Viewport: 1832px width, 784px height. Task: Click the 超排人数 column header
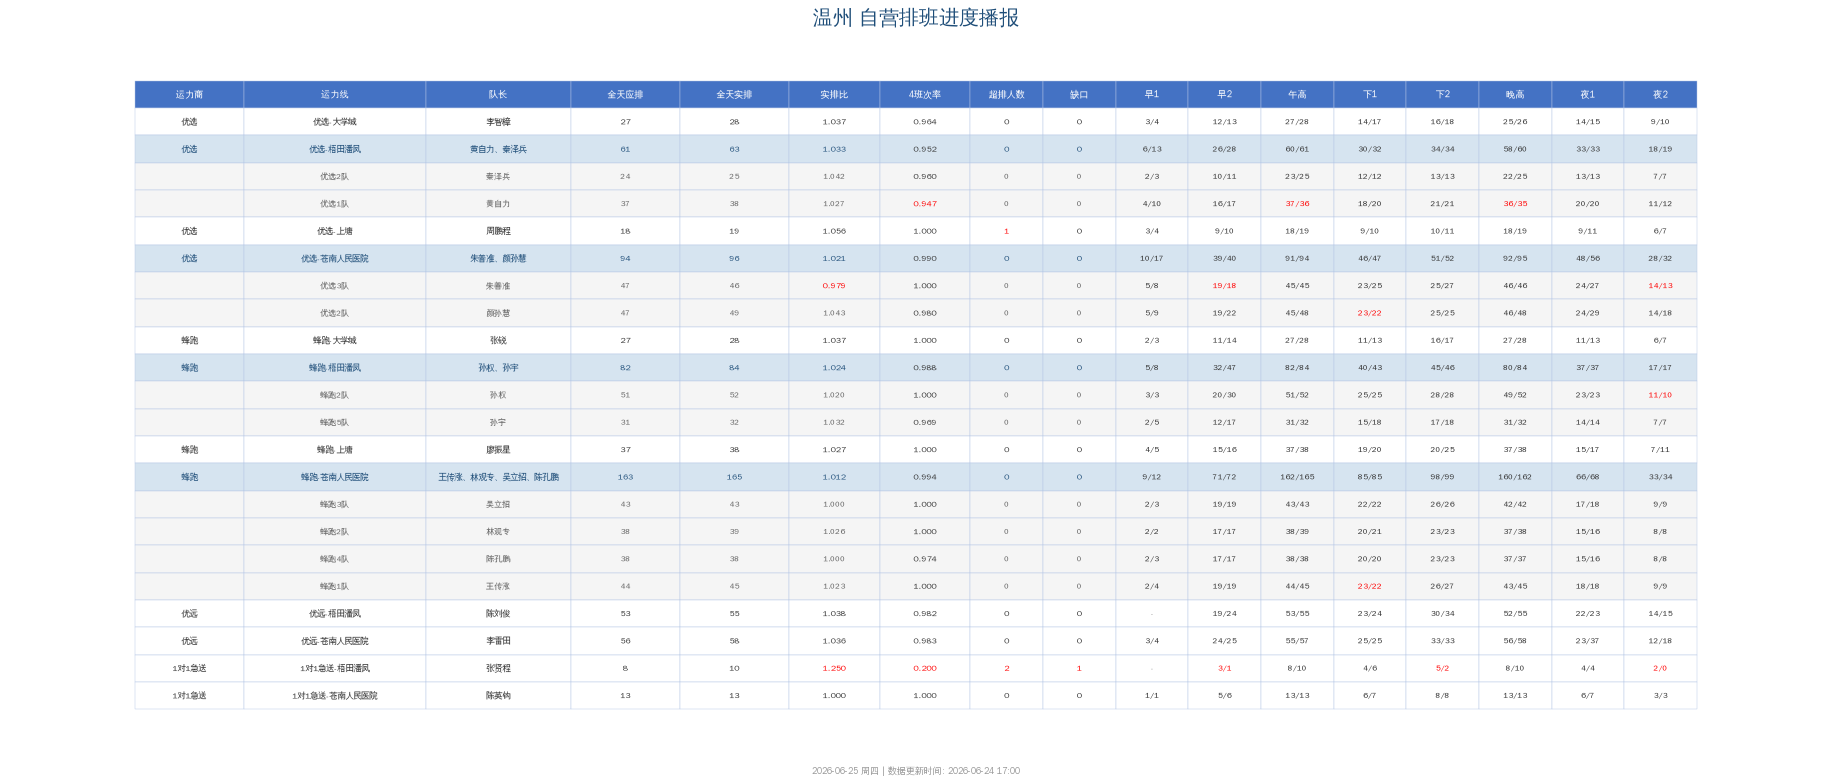1006,94
